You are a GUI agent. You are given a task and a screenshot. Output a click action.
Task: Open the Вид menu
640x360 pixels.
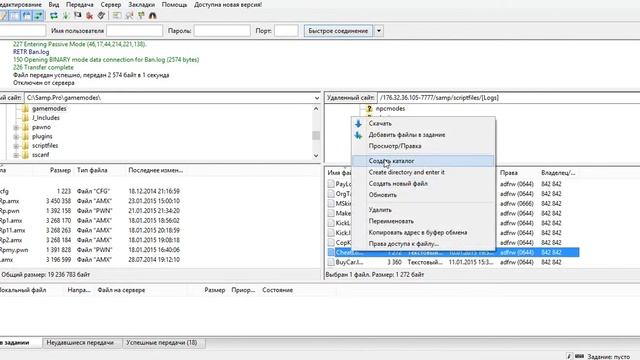54,5
